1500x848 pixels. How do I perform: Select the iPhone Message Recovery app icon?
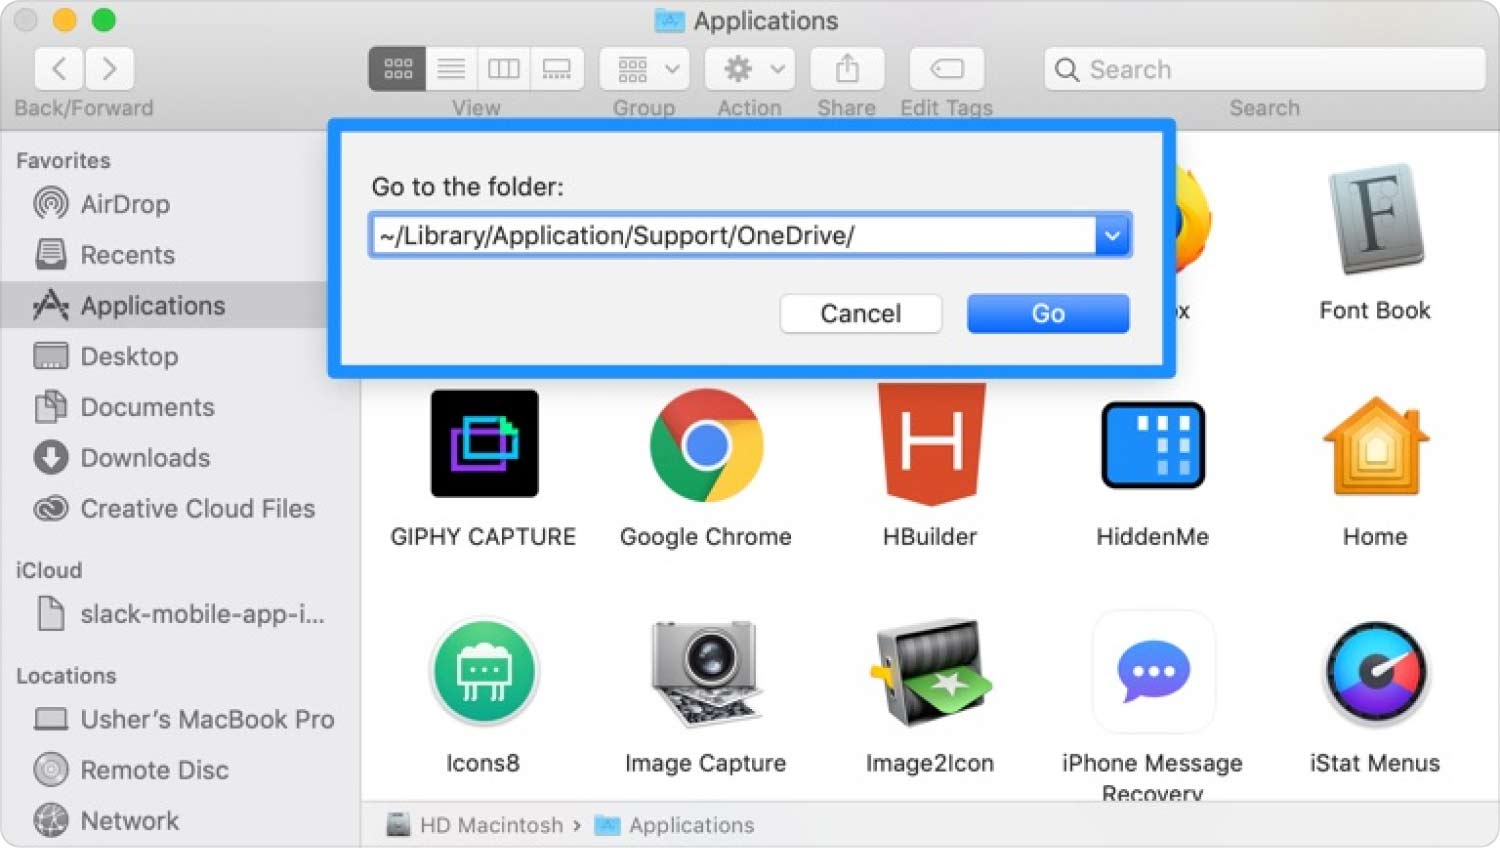tap(1153, 671)
